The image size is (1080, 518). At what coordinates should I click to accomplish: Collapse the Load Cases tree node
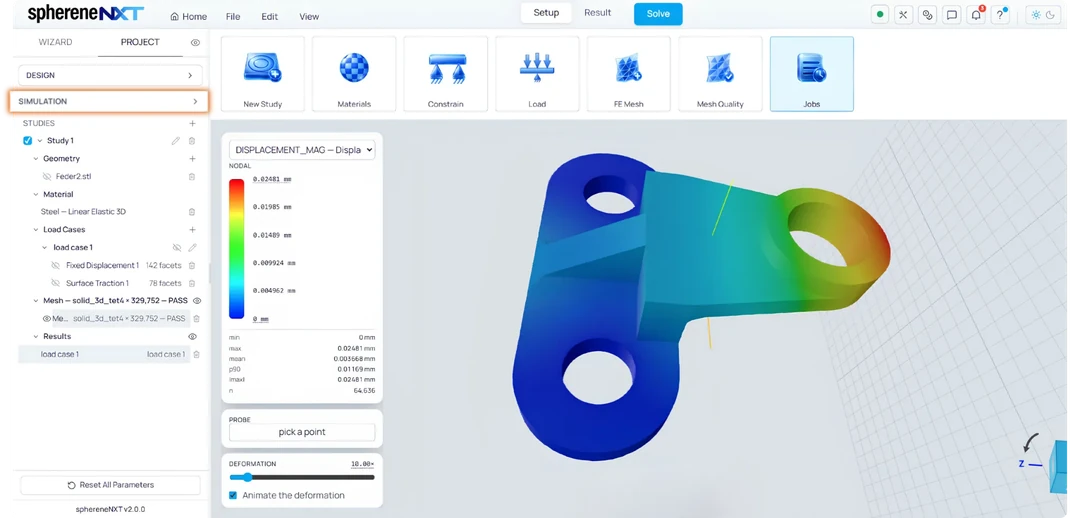tap(36, 229)
